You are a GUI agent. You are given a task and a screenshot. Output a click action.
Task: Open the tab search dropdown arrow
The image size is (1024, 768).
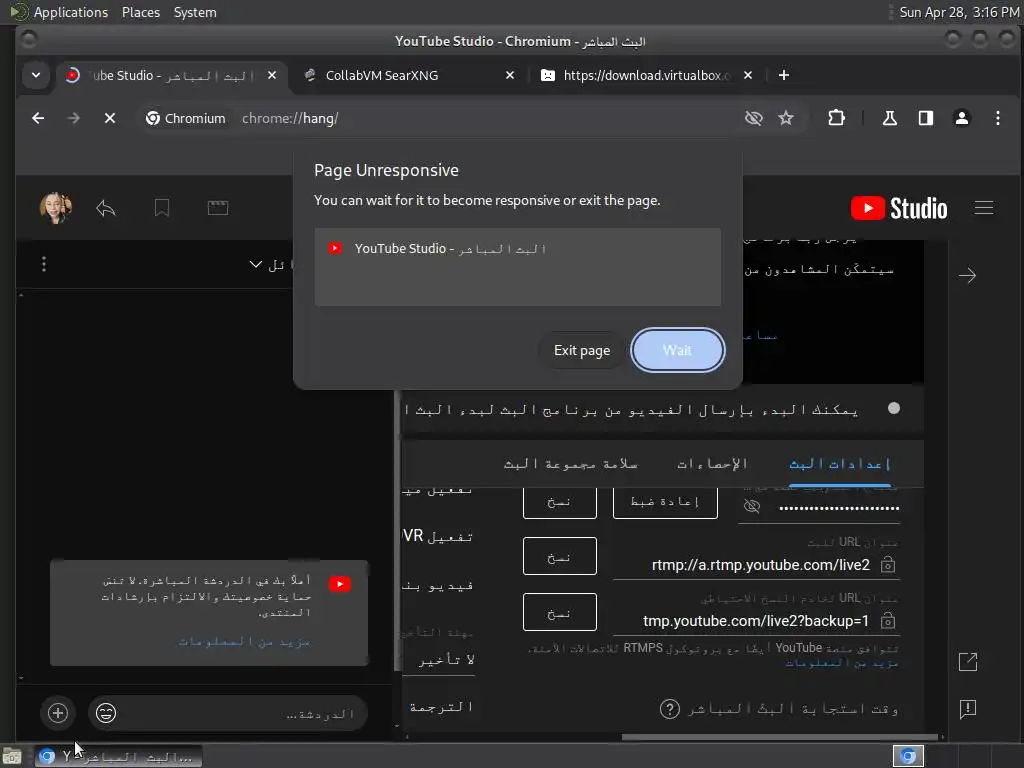point(36,75)
